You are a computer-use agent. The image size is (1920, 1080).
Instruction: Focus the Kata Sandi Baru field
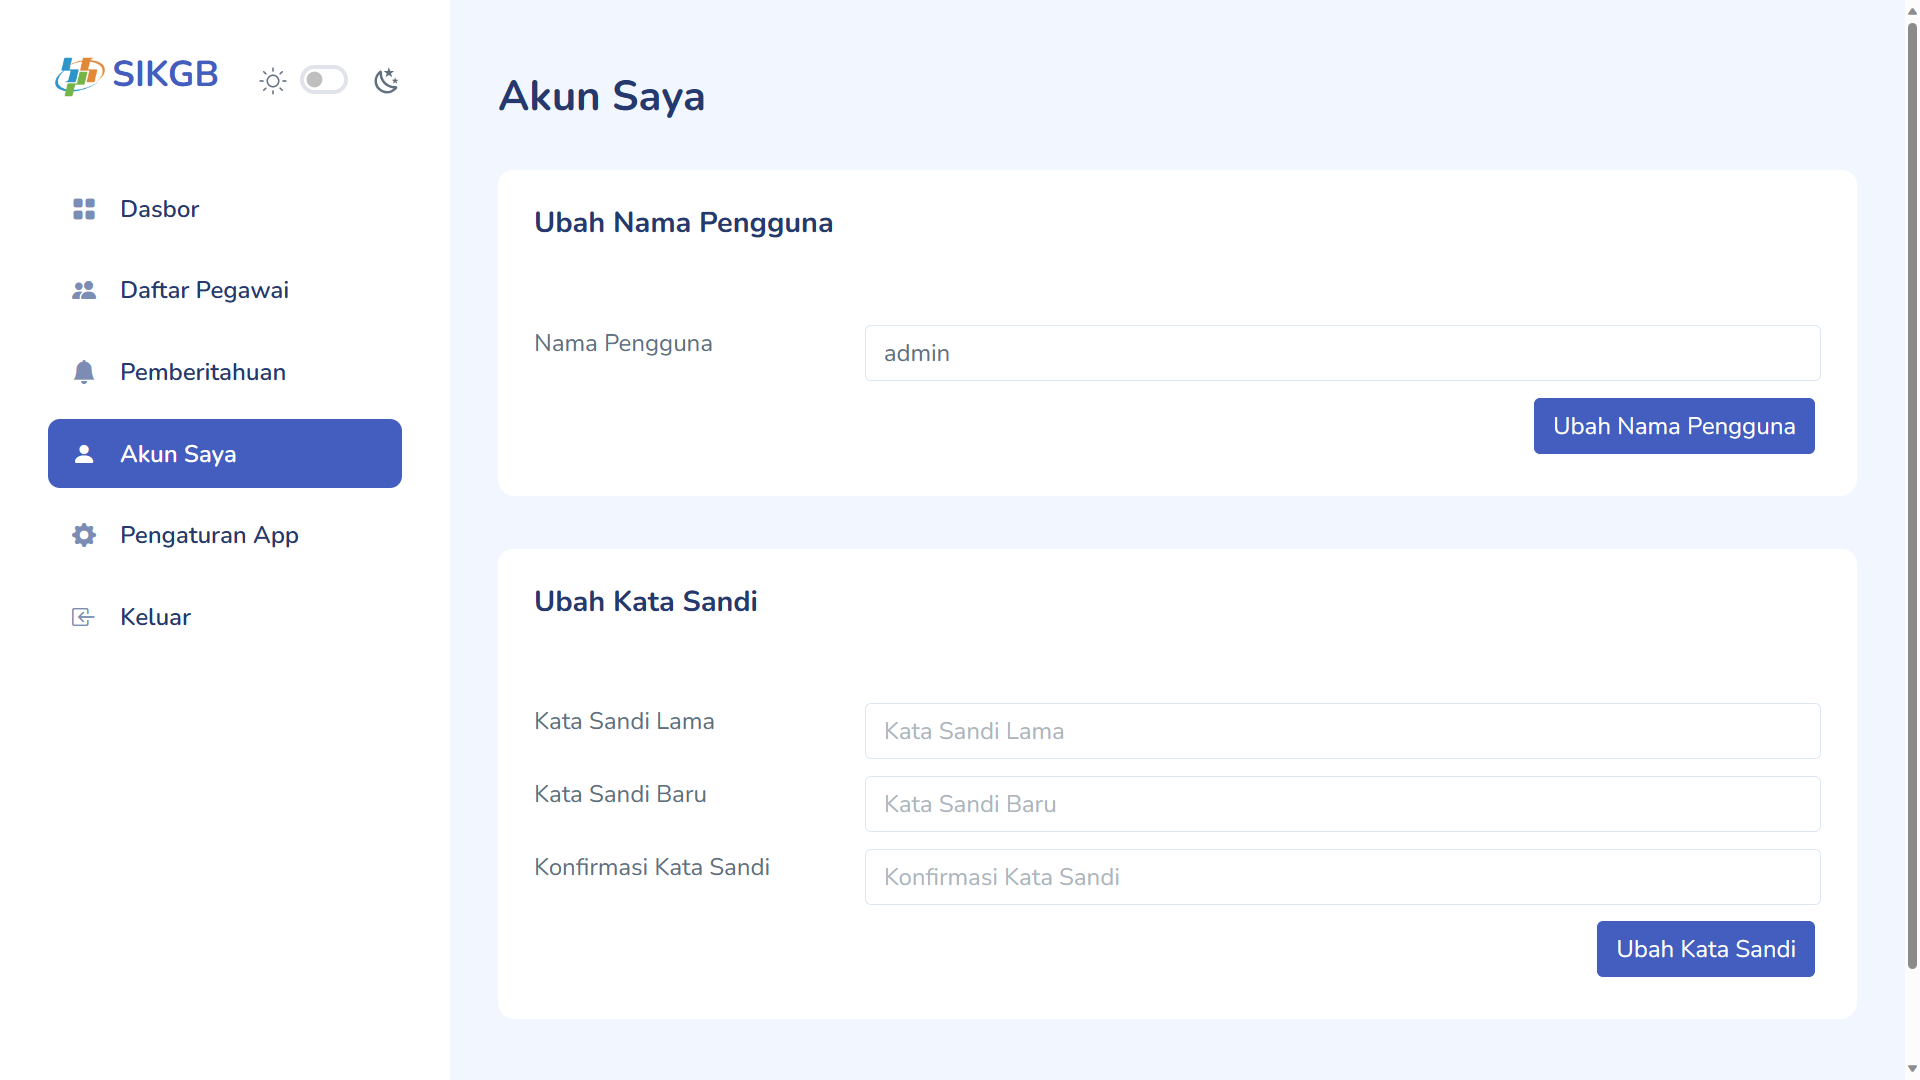tap(1342, 804)
